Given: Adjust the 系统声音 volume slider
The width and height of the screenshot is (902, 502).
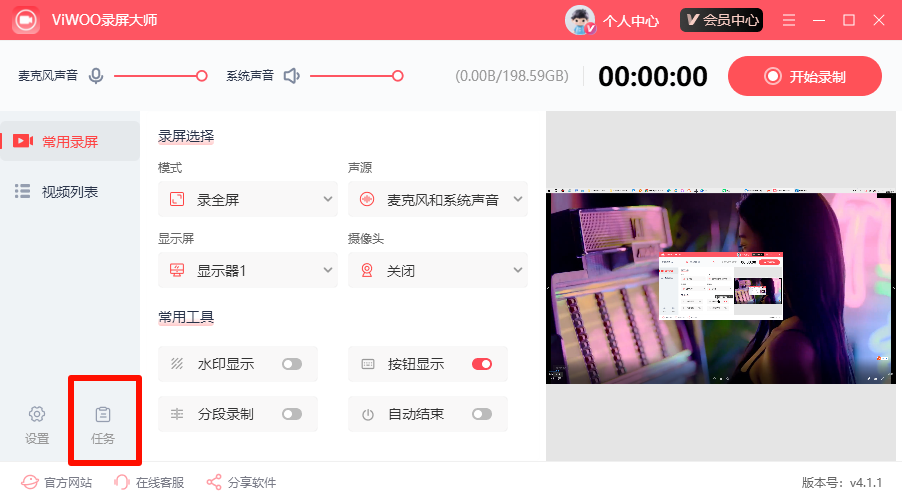Looking at the screenshot, I should click(x=357, y=76).
